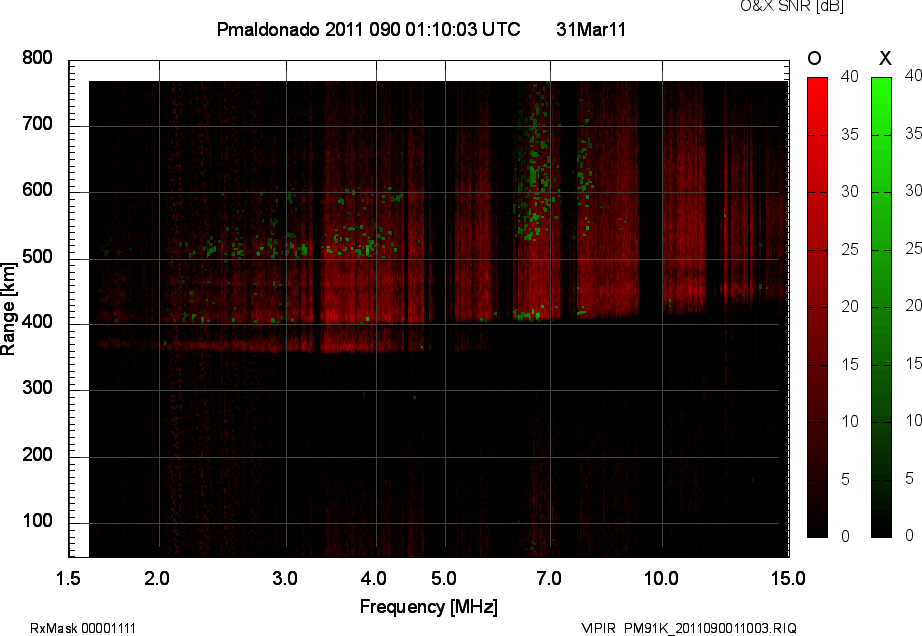The image size is (922, 636).
Task: Select the 100 tick on the Range axis
Action: tap(38, 523)
